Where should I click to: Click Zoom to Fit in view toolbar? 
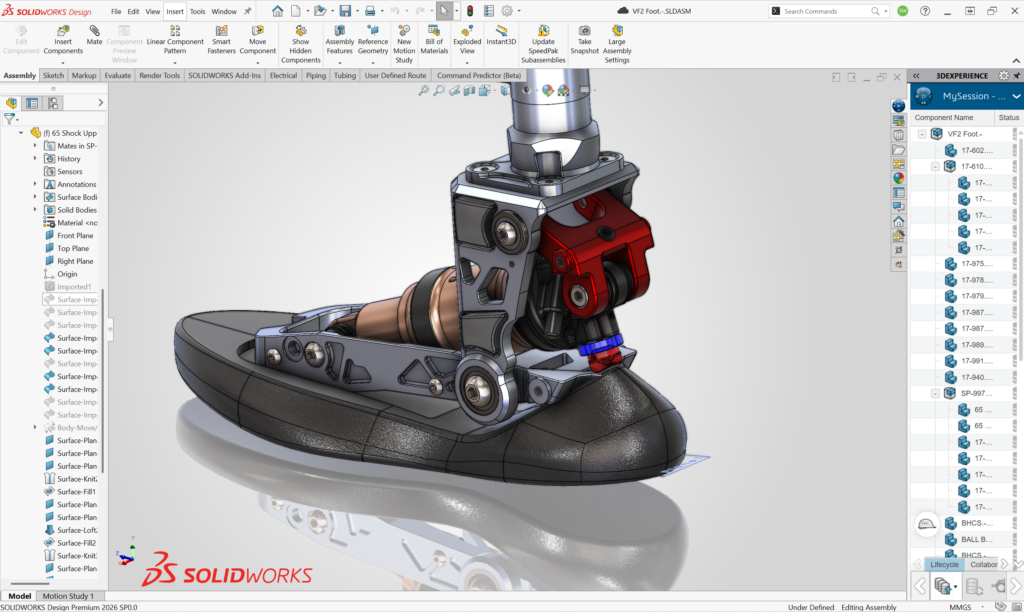(424, 91)
